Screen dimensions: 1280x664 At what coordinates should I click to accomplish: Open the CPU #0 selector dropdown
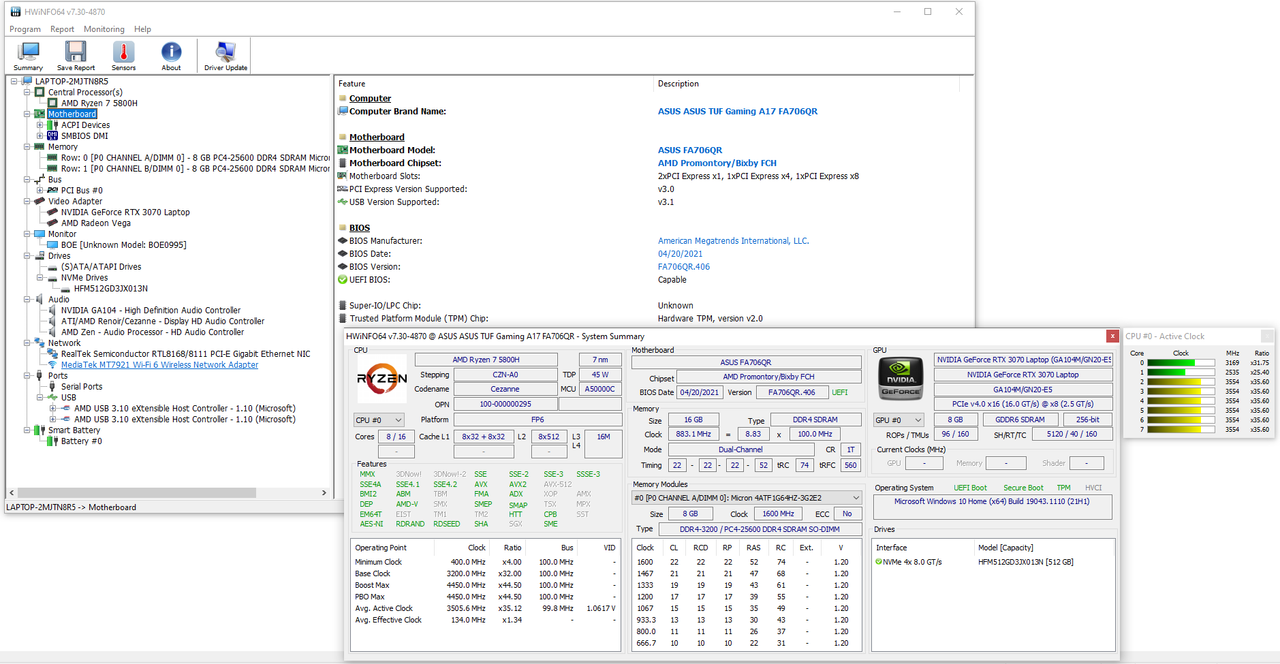pos(380,420)
